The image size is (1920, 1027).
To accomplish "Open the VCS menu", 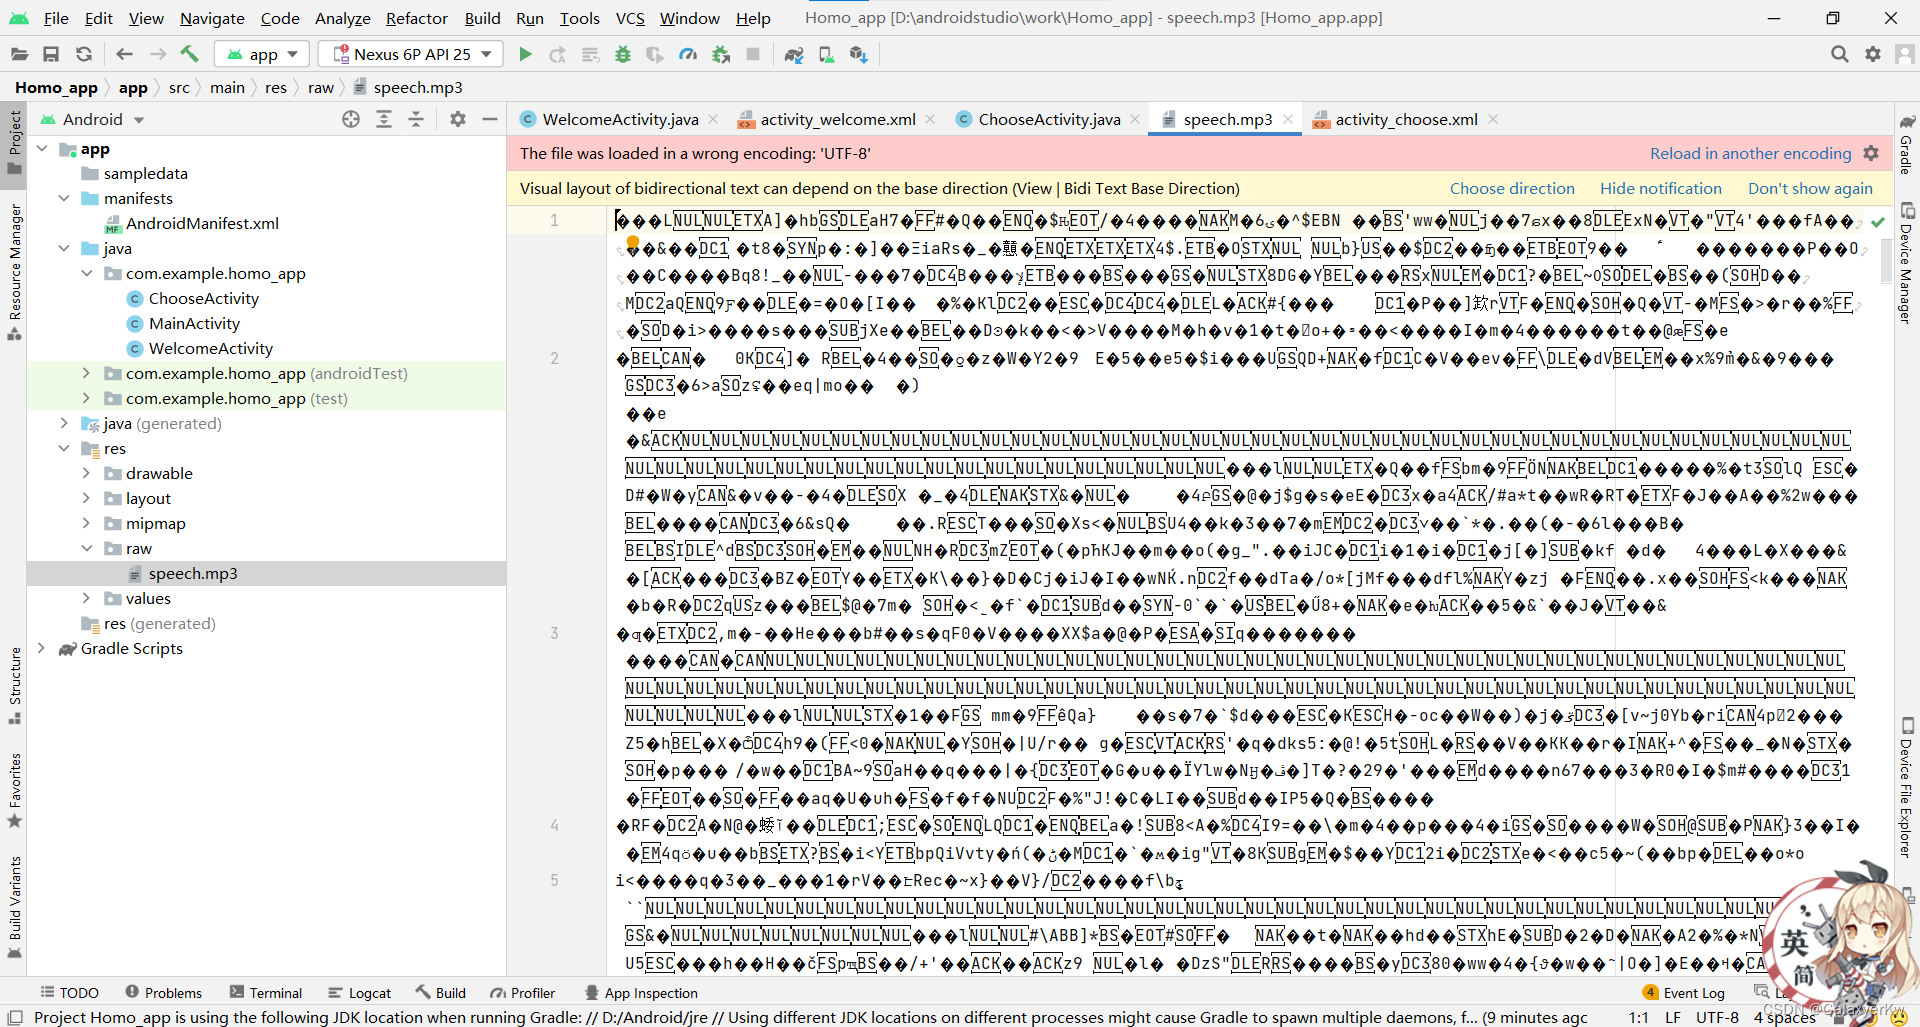I will tap(630, 18).
